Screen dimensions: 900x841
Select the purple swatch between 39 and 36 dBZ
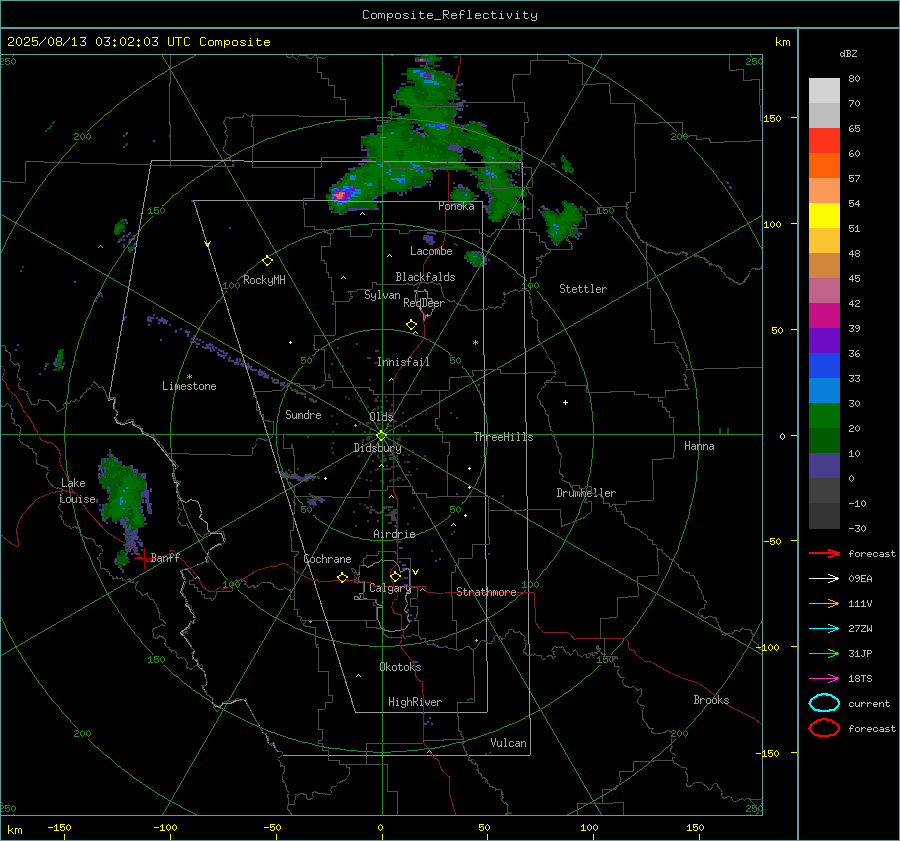coord(824,341)
